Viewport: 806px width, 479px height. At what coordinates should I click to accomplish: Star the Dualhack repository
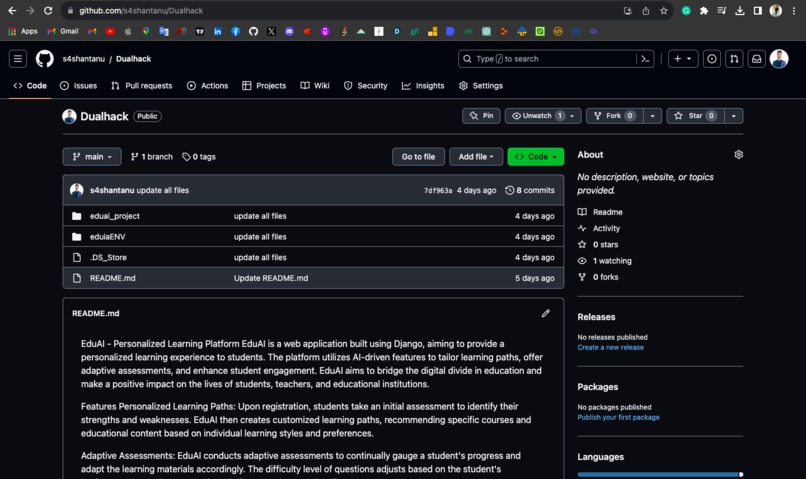tap(695, 116)
